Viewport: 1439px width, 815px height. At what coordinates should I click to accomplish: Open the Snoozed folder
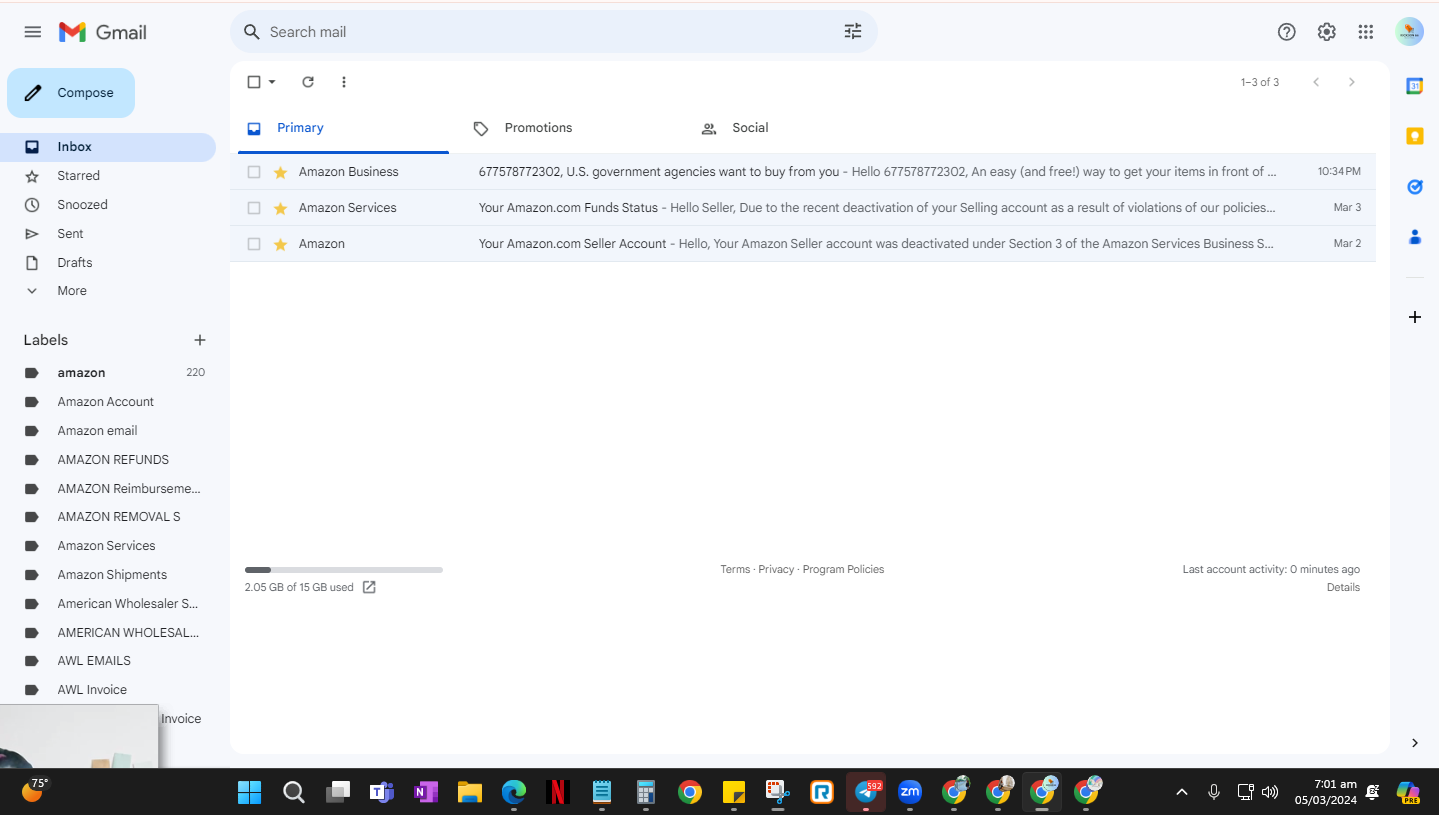click(108, 205)
